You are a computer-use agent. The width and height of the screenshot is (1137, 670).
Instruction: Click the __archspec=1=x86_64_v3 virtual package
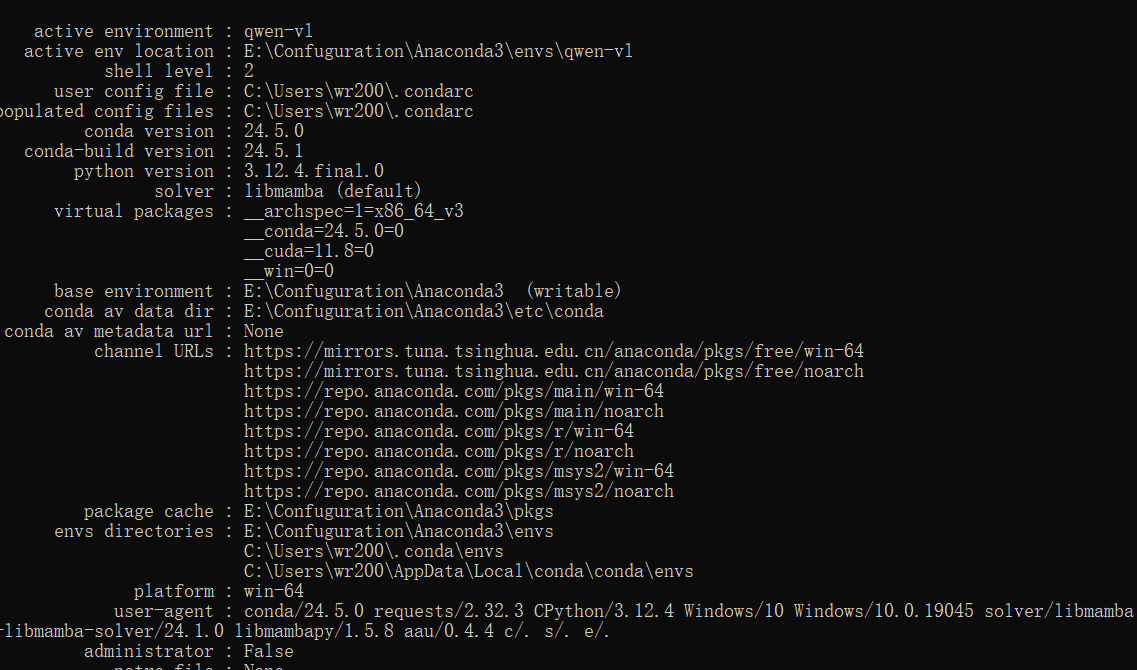click(x=353, y=211)
